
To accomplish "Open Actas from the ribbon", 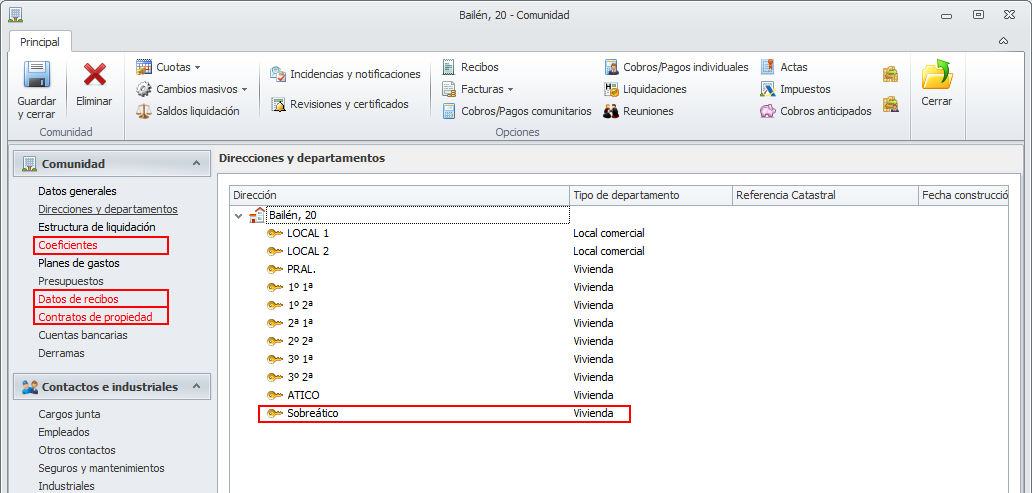I will 793,67.
